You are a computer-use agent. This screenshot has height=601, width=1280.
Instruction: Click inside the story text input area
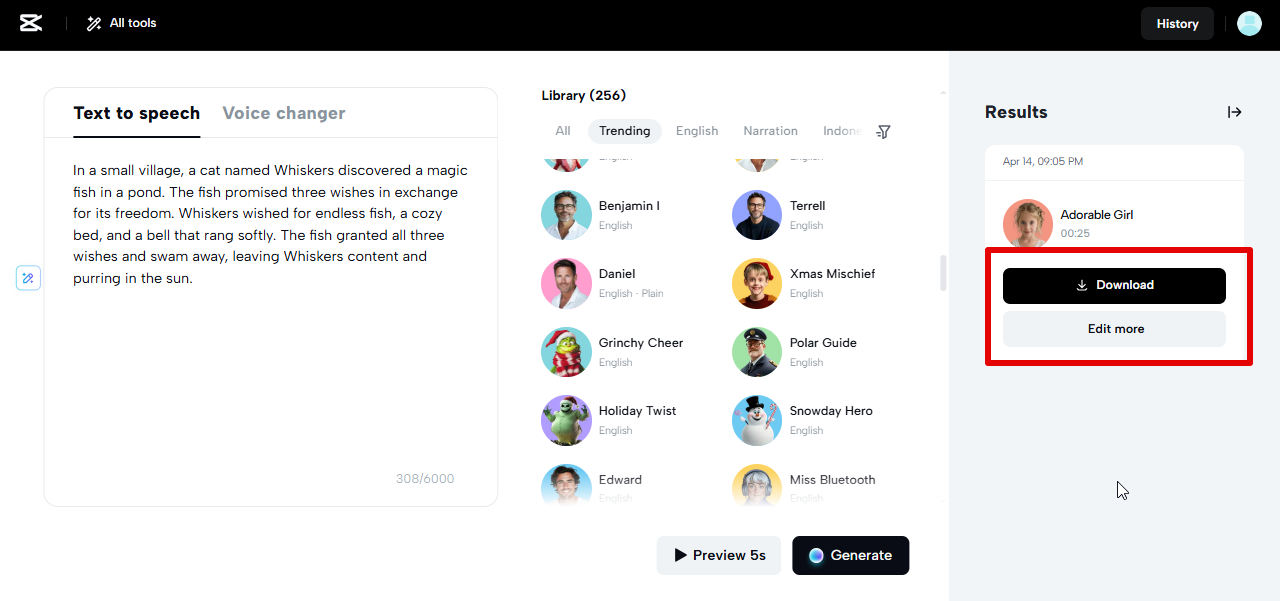(270, 370)
